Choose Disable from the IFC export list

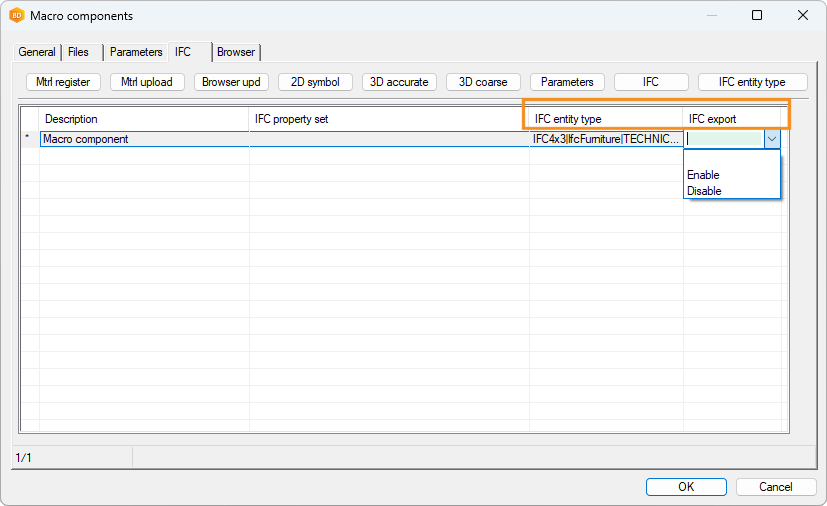click(x=704, y=191)
